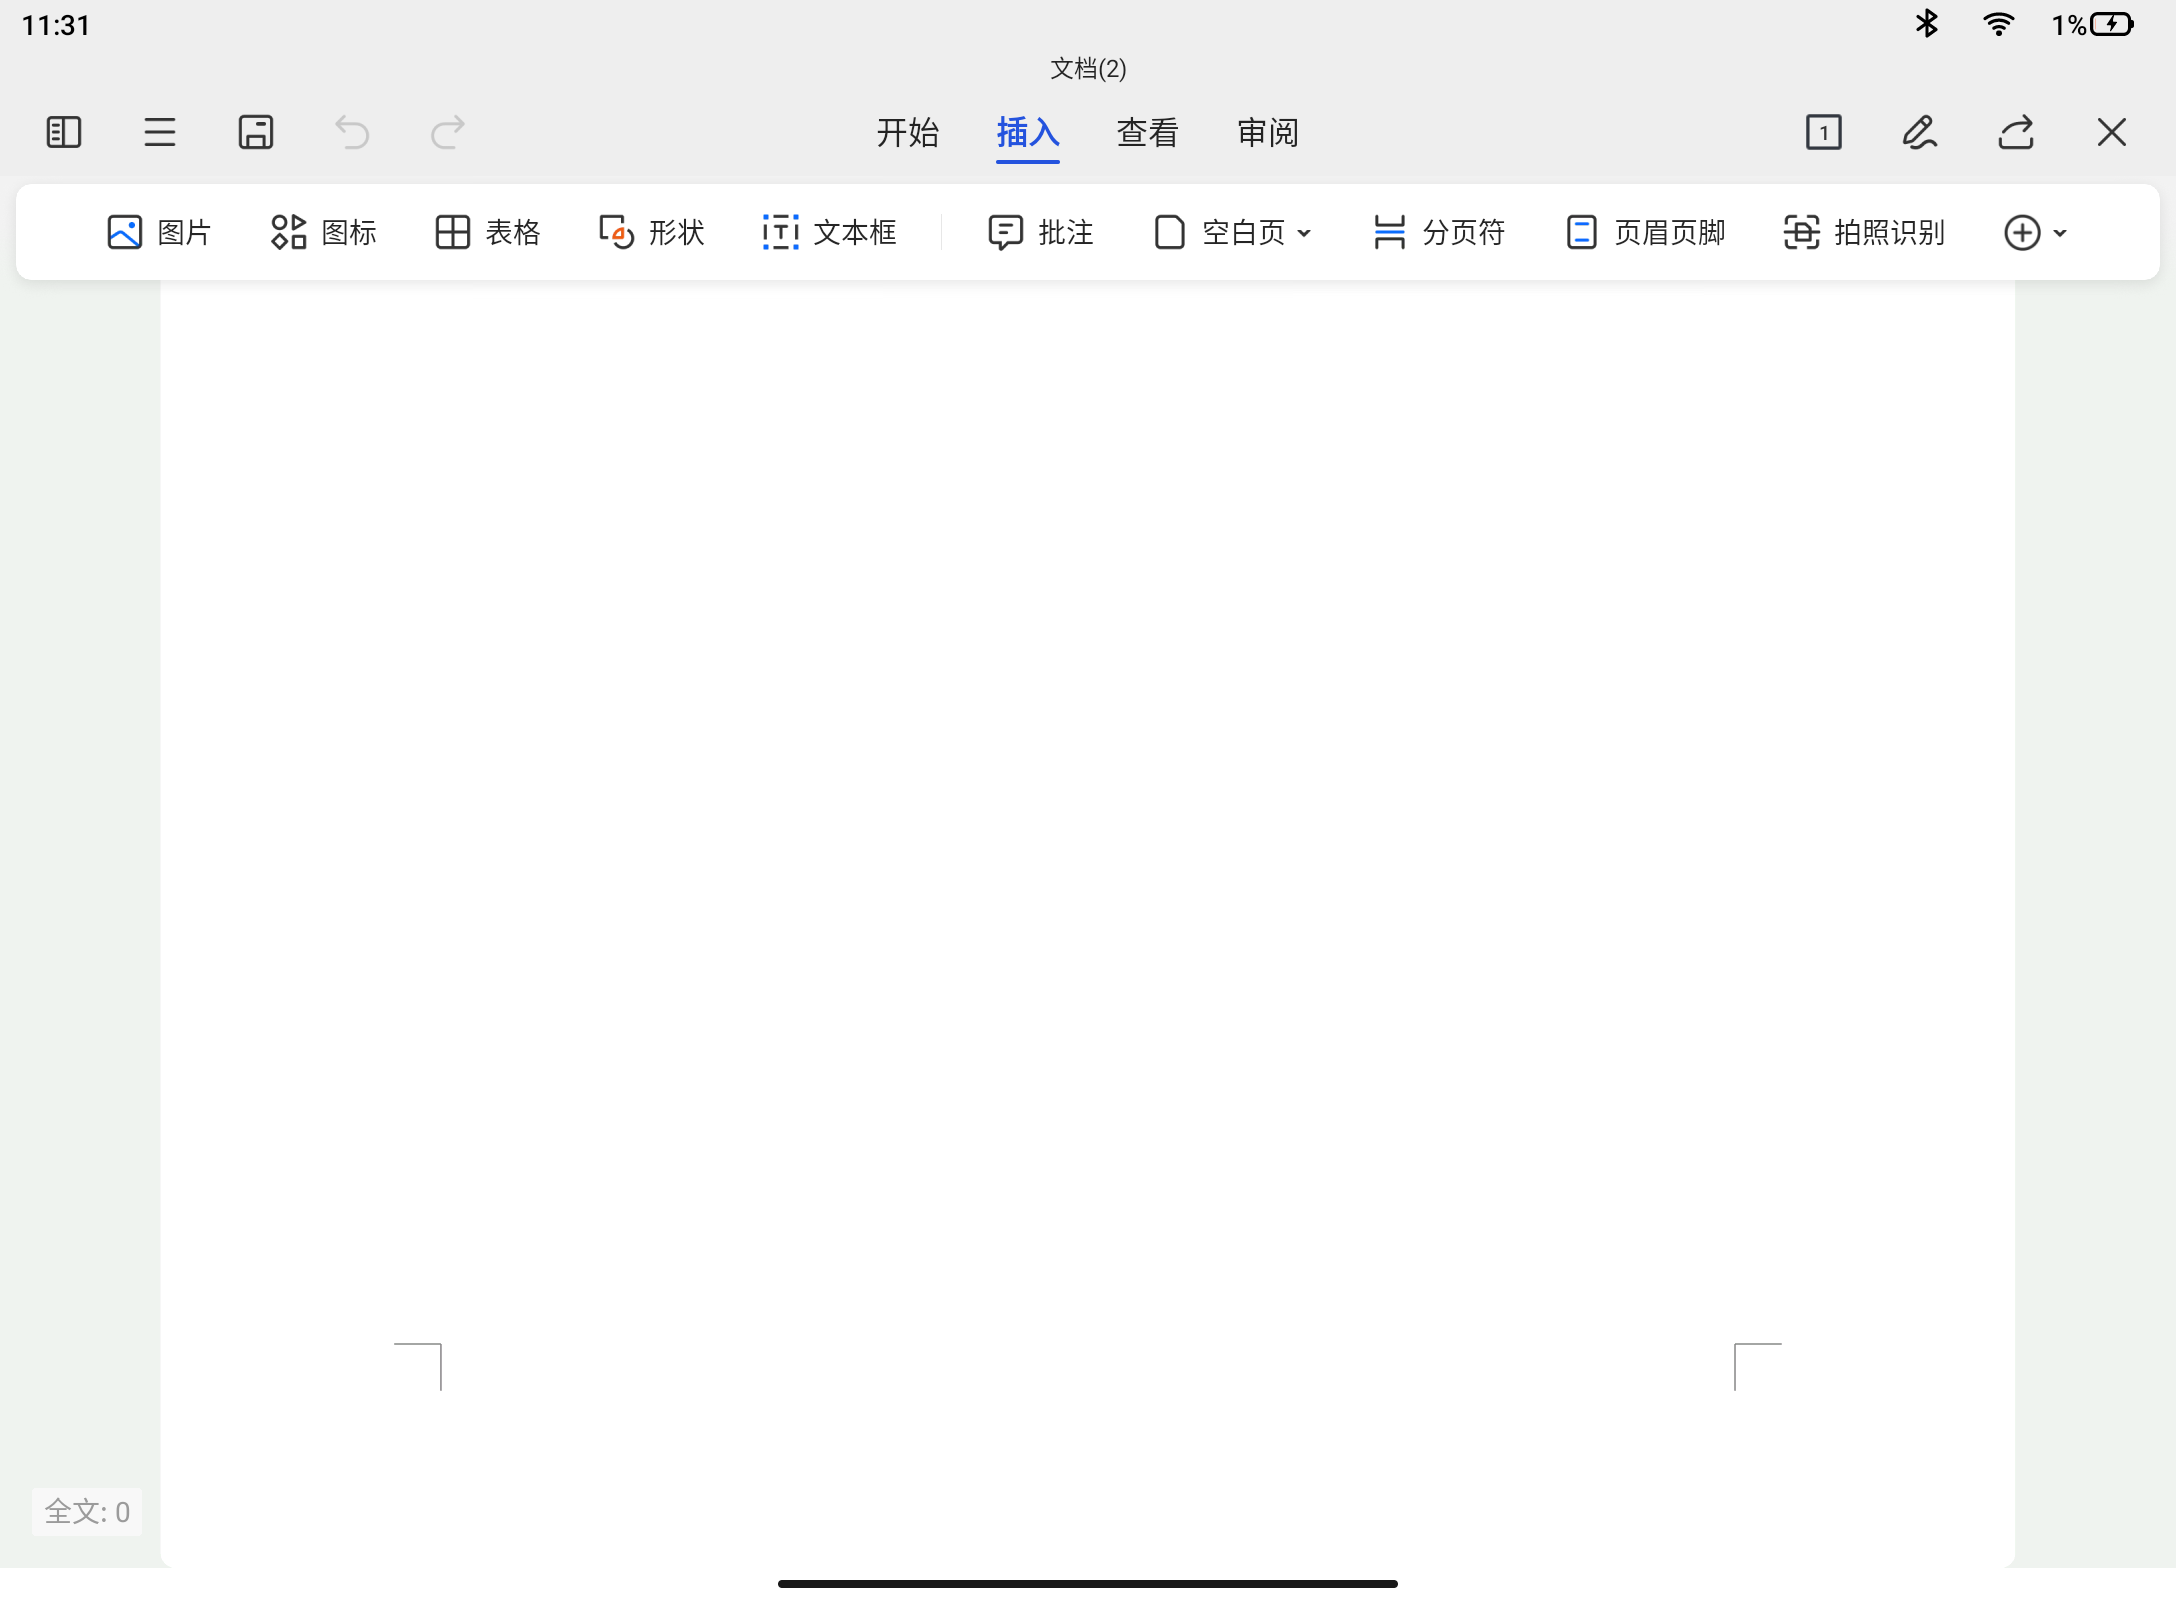
Task: Open the hamburger menu list
Action: [x=160, y=132]
